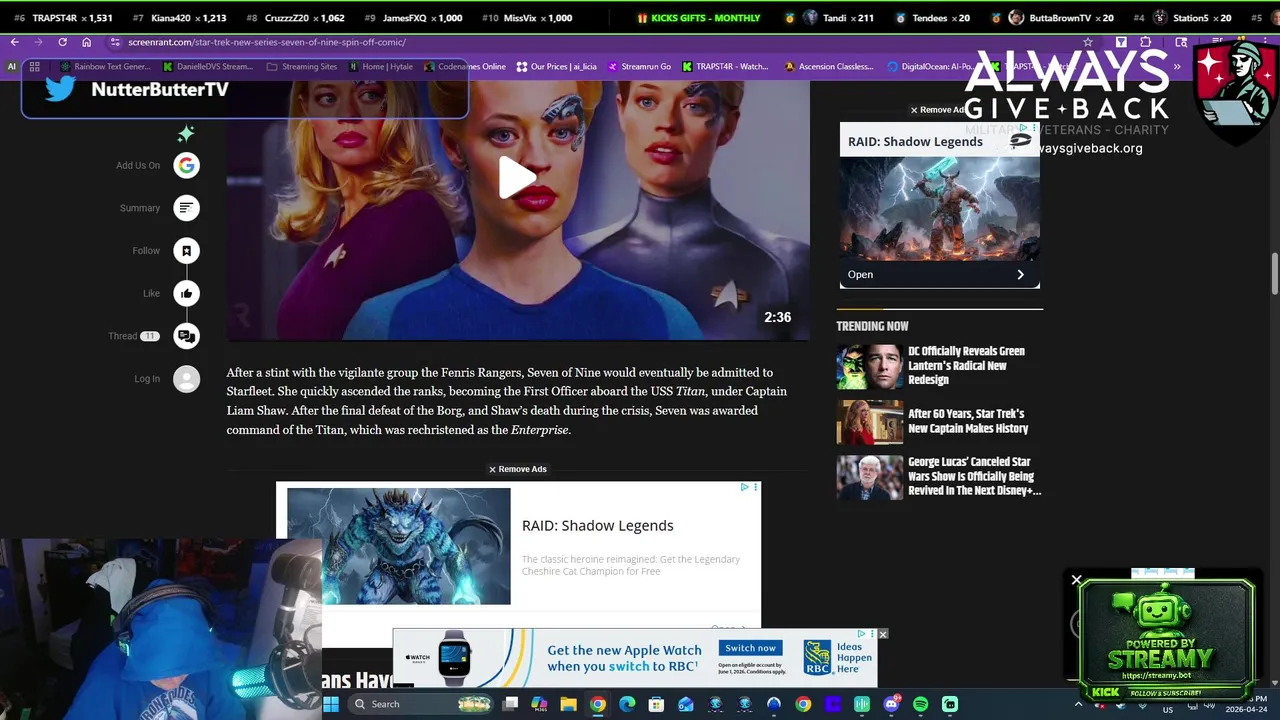Viewport: 1280px width, 720px height.
Task: Click the TRENDING NOW heading
Action: (x=872, y=326)
